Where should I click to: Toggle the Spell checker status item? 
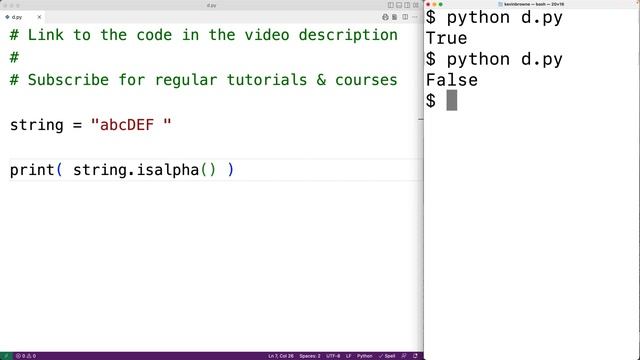tap(387, 356)
